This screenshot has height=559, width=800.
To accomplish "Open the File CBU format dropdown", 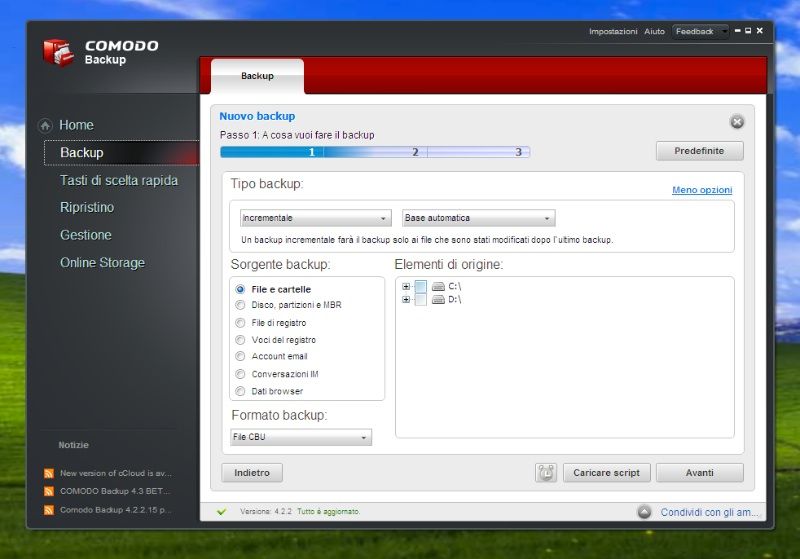I will coord(301,437).
